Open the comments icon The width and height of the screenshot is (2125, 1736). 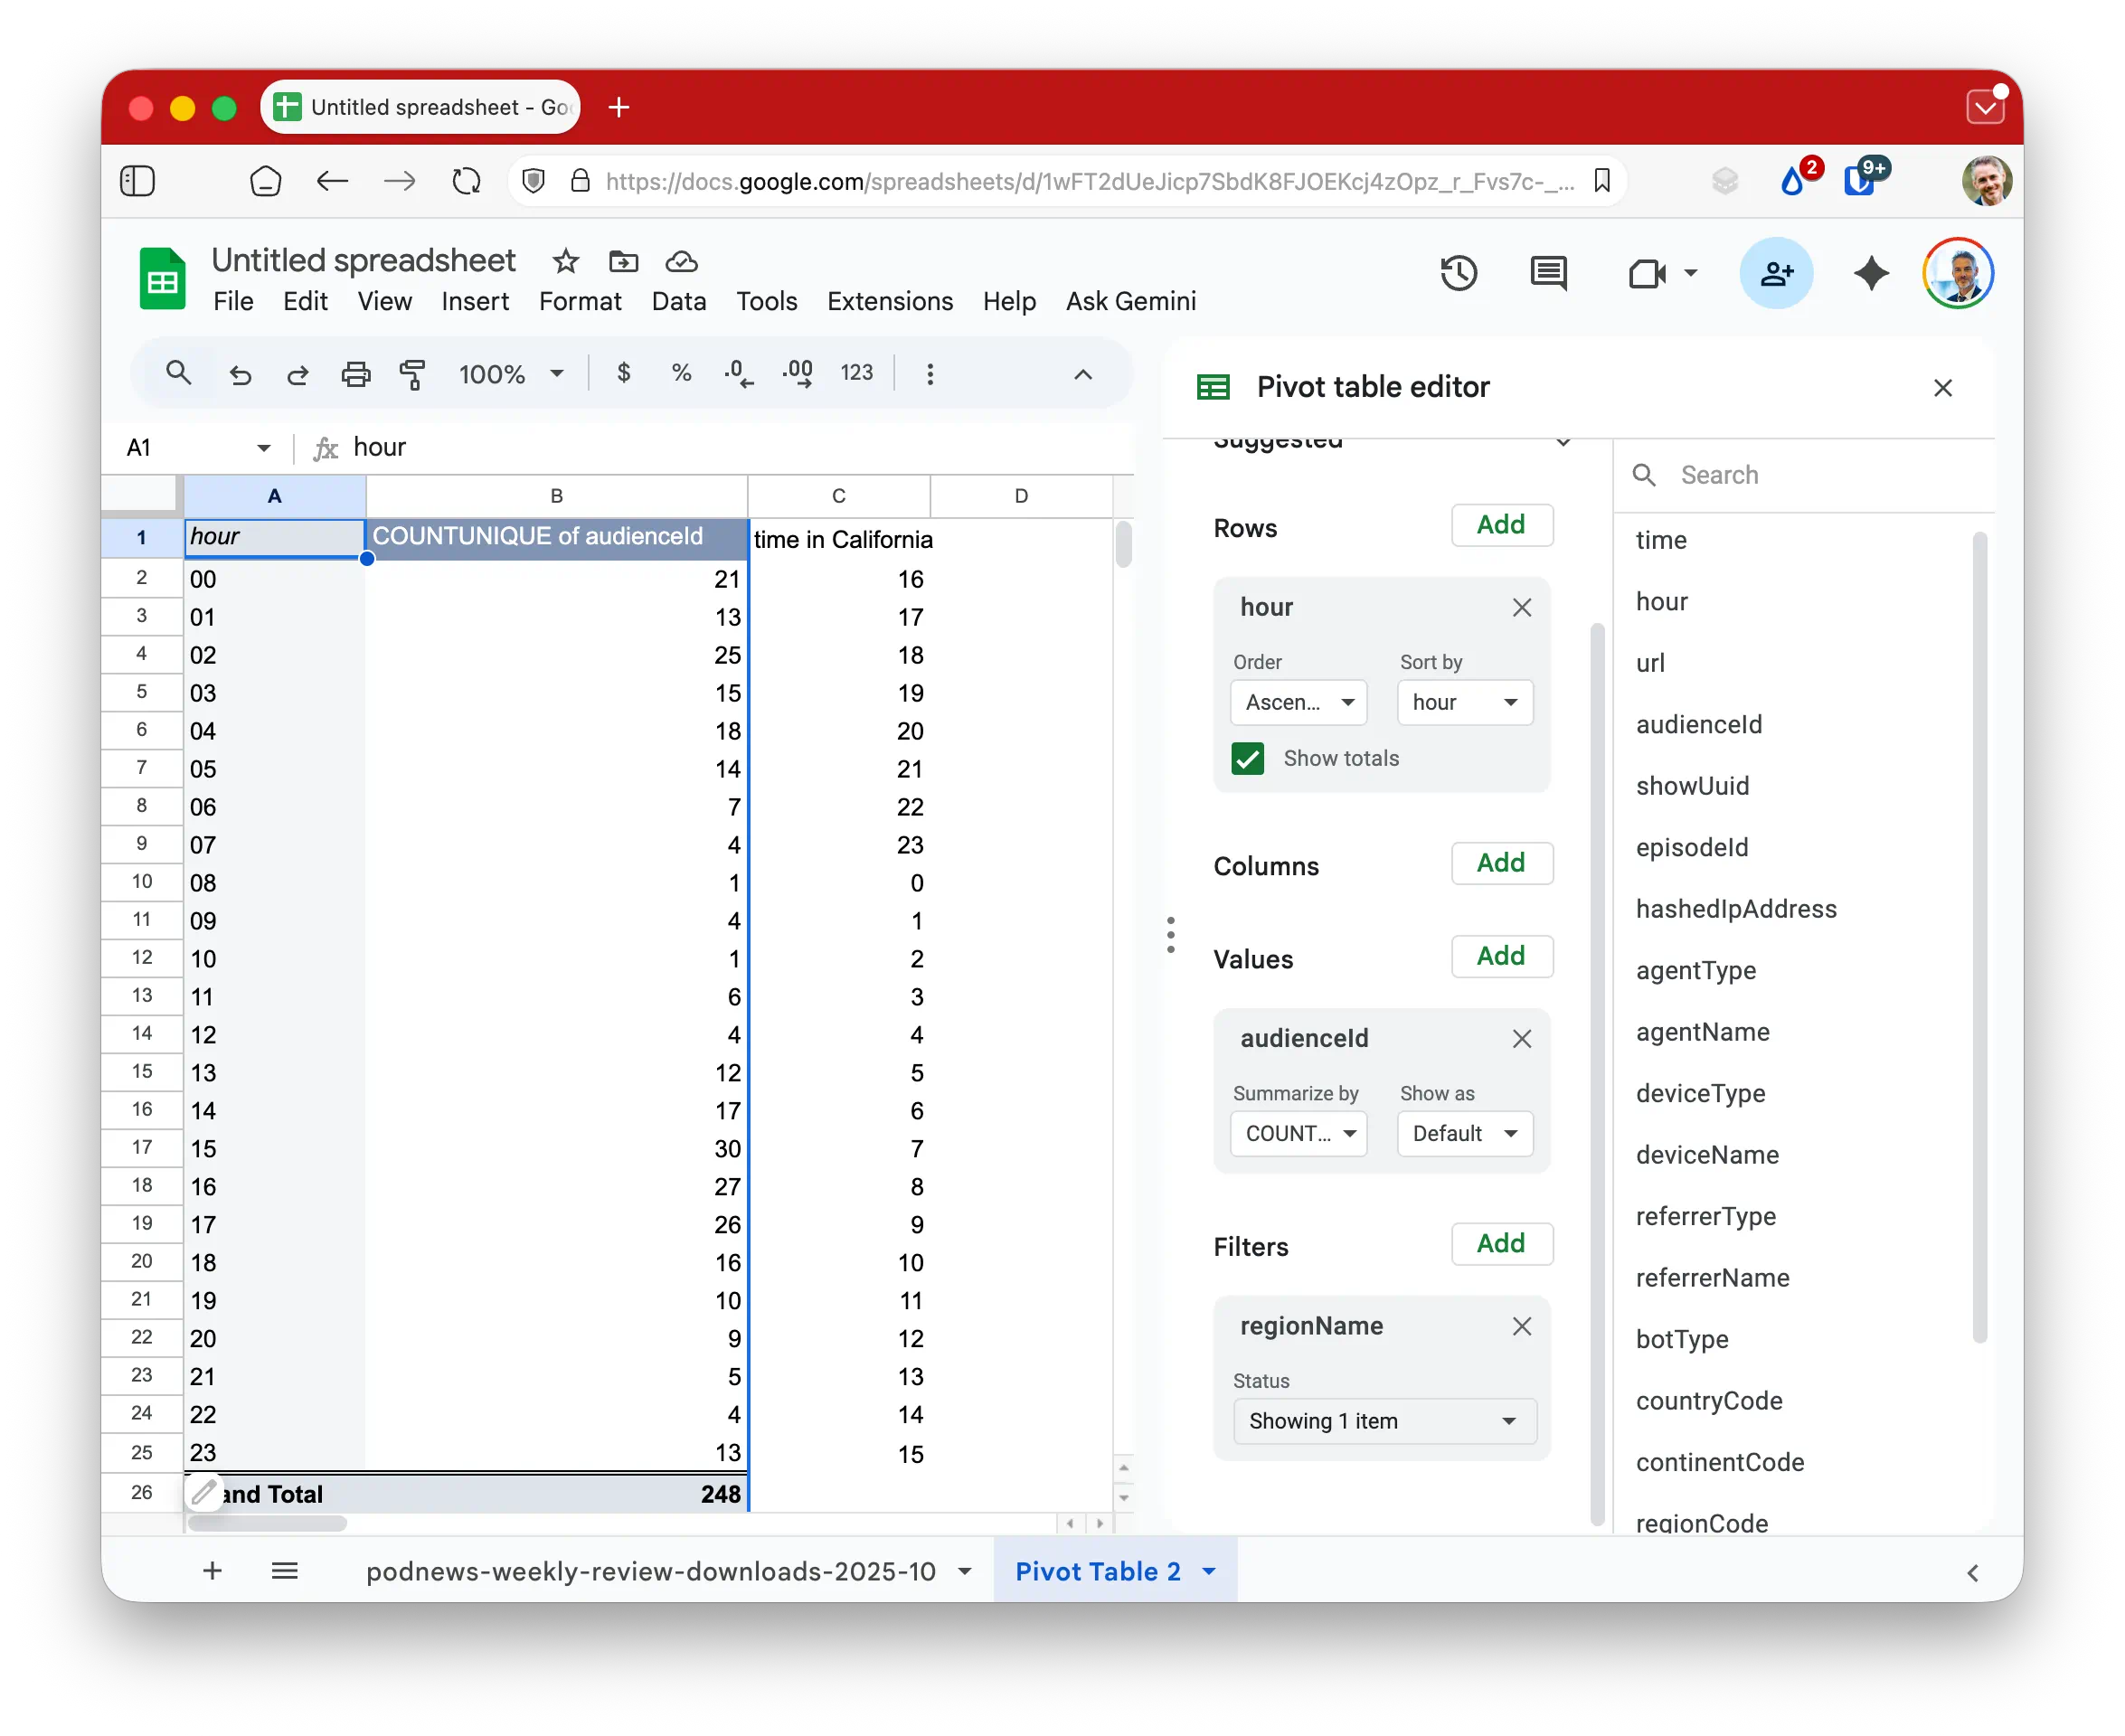(1548, 273)
